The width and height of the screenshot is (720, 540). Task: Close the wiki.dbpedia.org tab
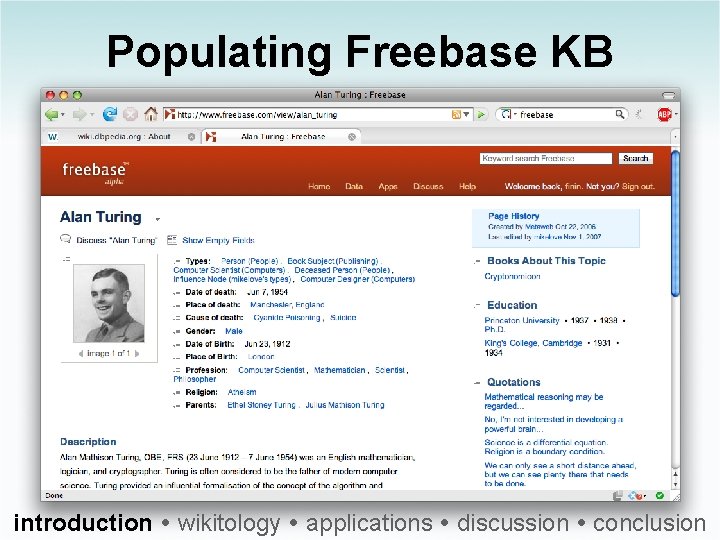pyautogui.click(x=191, y=137)
